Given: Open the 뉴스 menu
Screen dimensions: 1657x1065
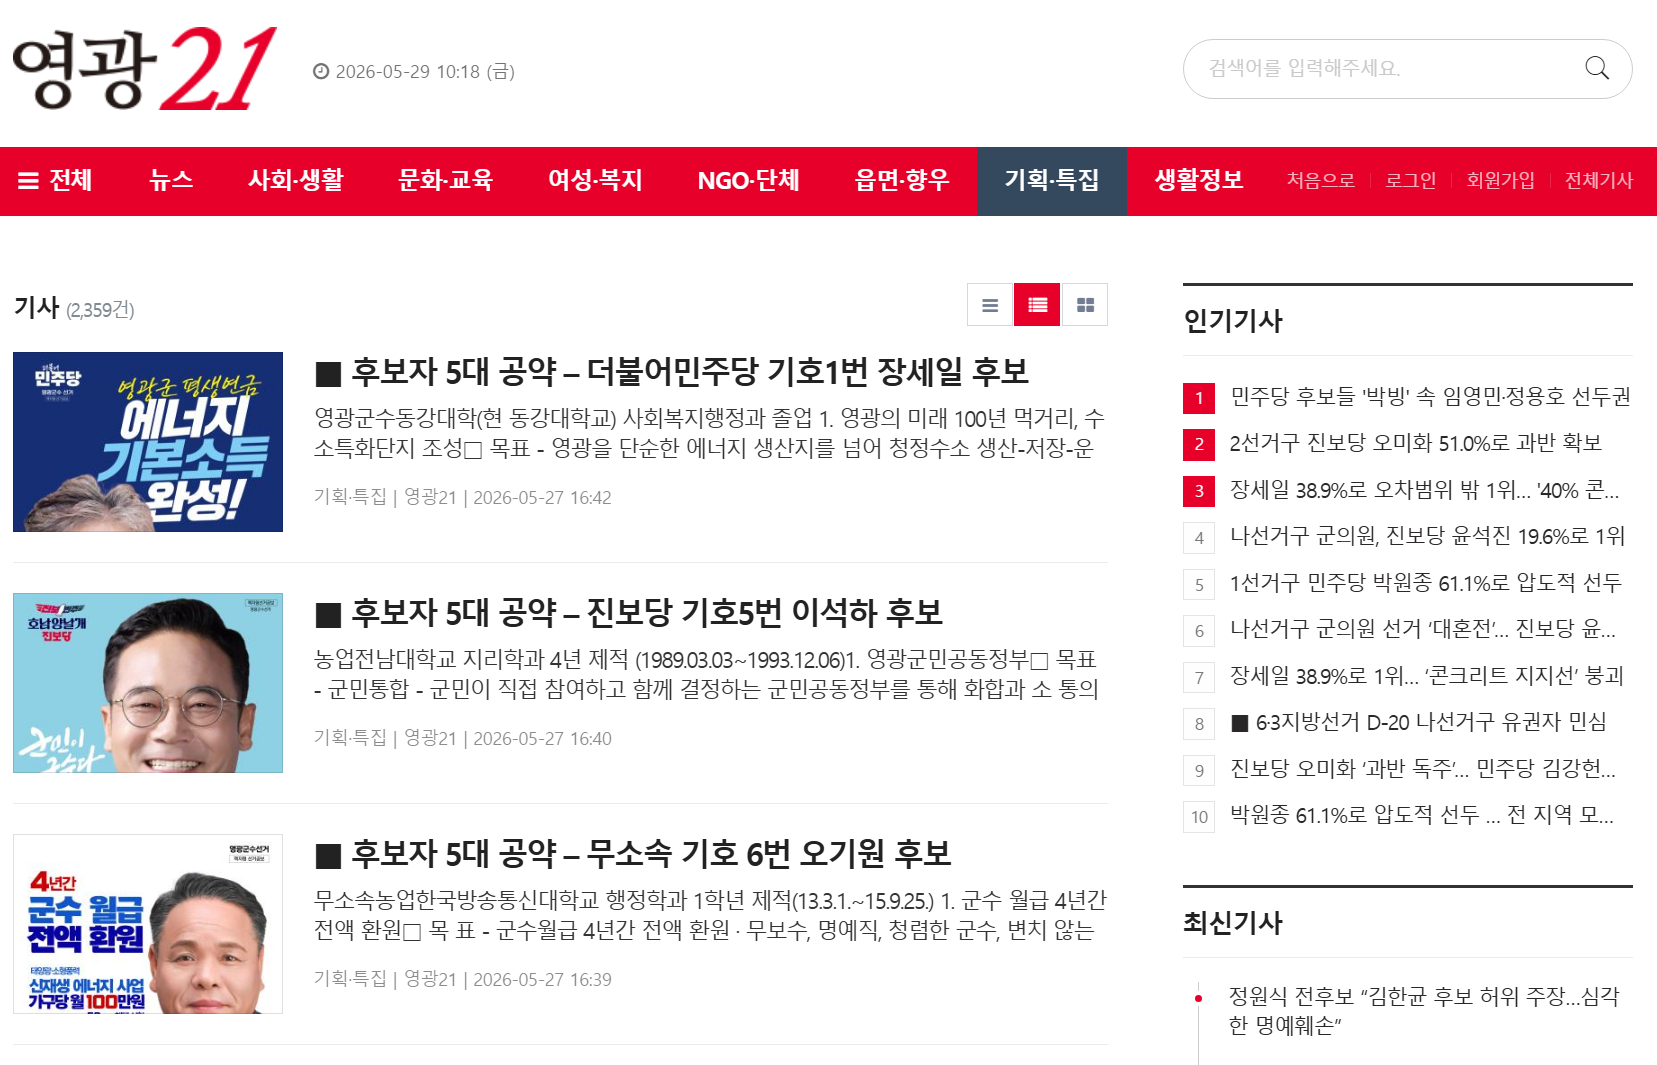Looking at the screenshot, I should coord(171,181).
